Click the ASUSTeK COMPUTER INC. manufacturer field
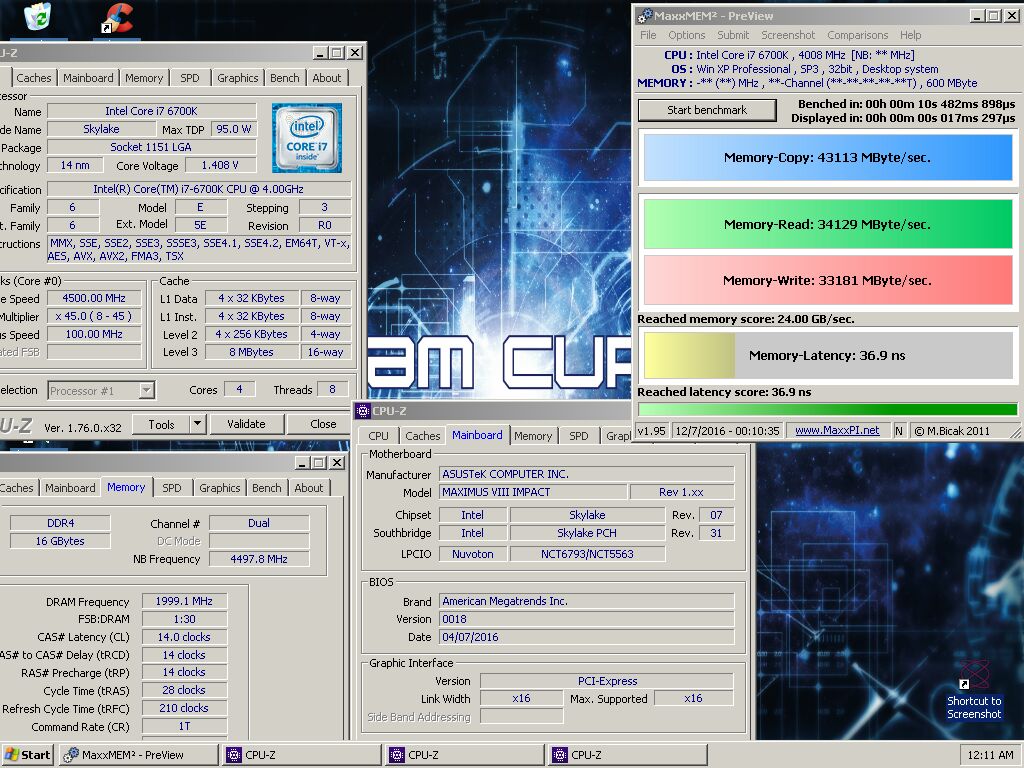The image size is (1024, 768). [x=587, y=474]
